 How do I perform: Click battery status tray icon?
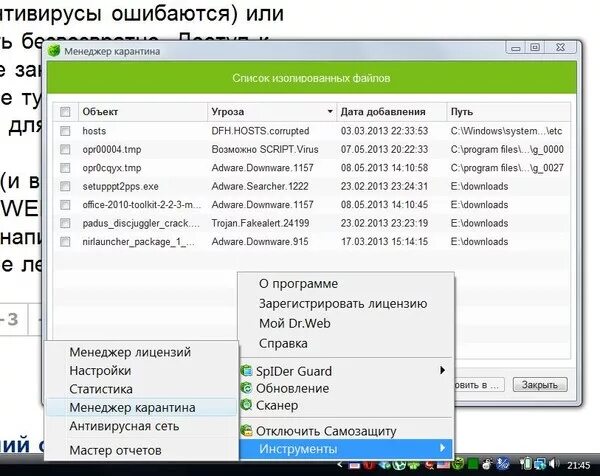coord(525,464)
